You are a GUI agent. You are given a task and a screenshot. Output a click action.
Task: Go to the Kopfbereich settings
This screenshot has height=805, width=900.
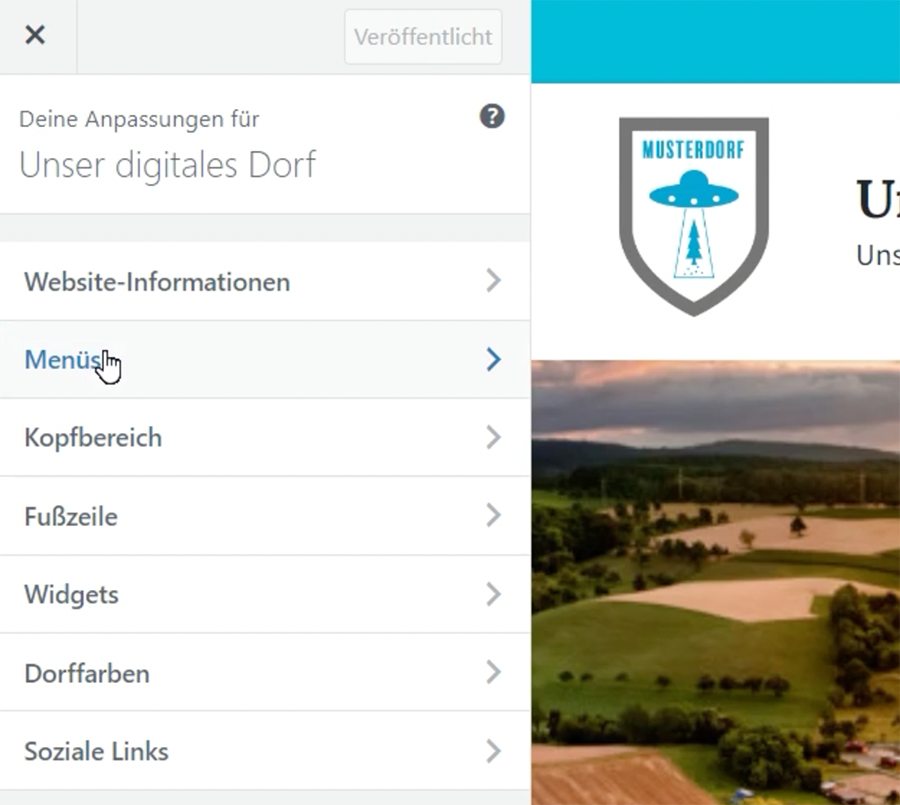coord(93,438)
